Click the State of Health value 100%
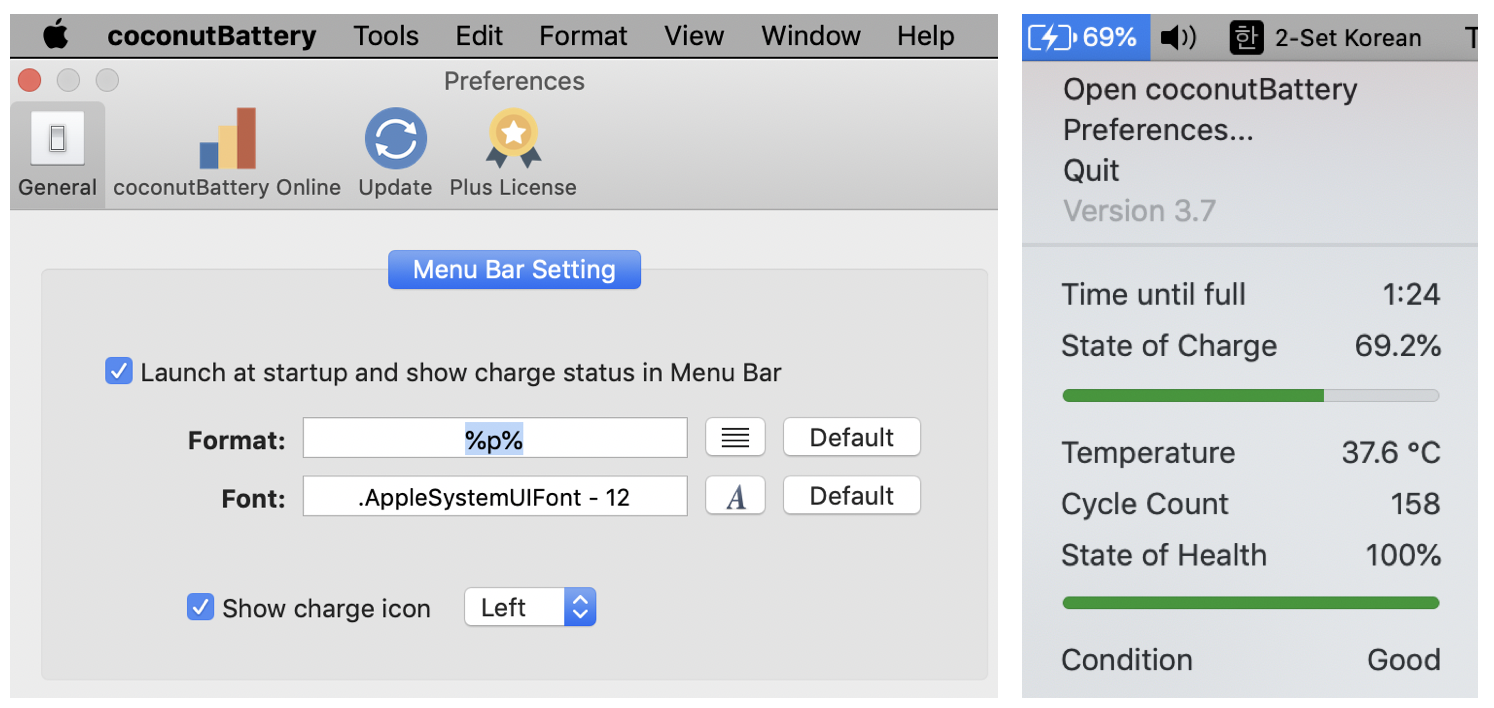This screenshot has width=1494, height=708. (1404, 555)
